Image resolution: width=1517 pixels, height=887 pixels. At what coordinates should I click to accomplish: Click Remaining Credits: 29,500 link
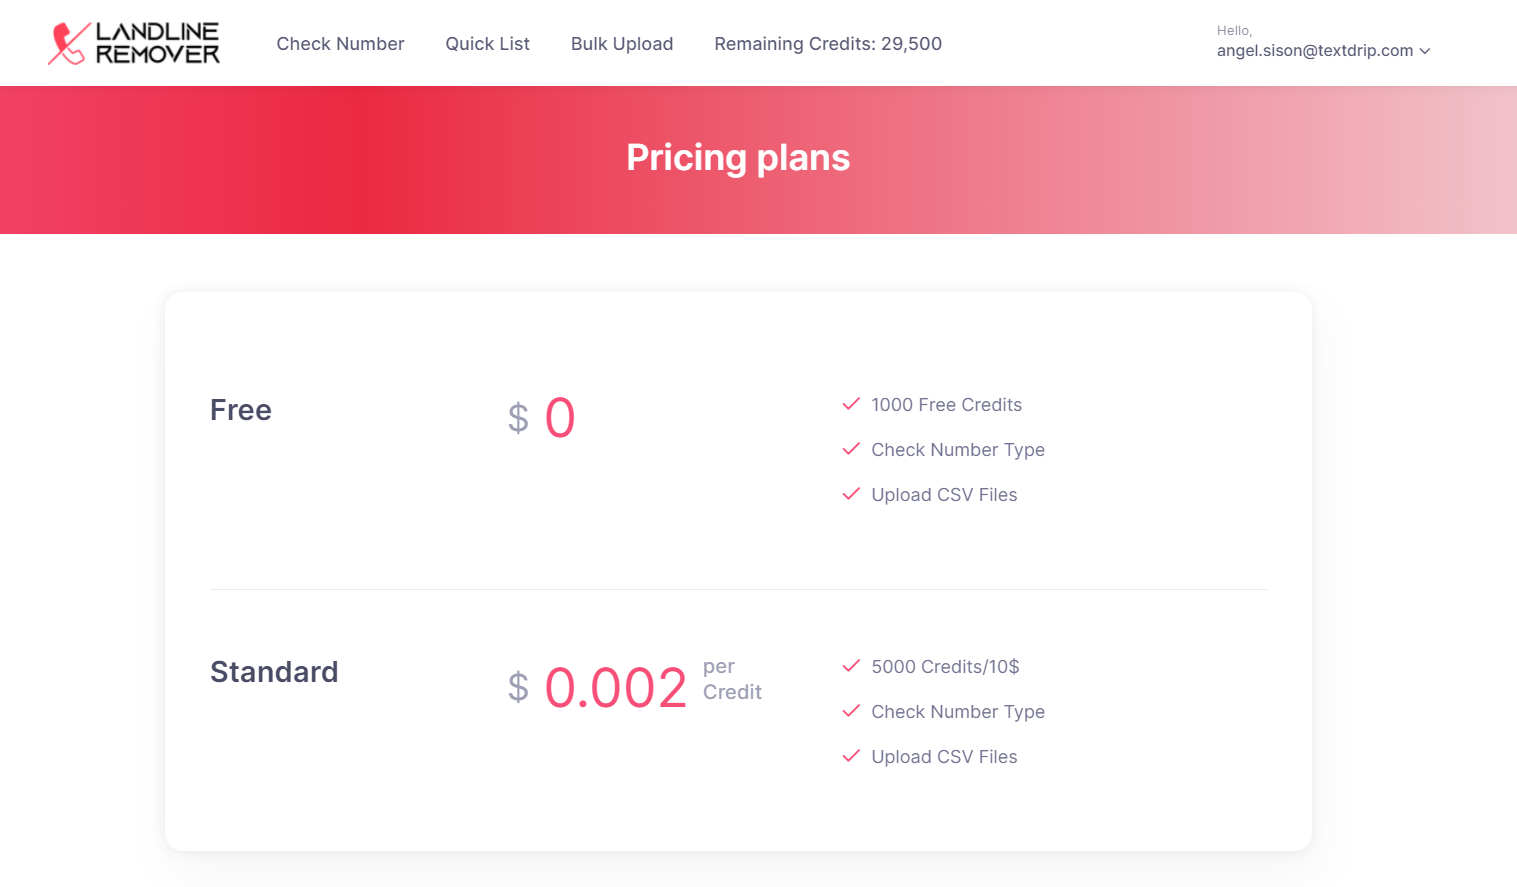tap(828, 44)
